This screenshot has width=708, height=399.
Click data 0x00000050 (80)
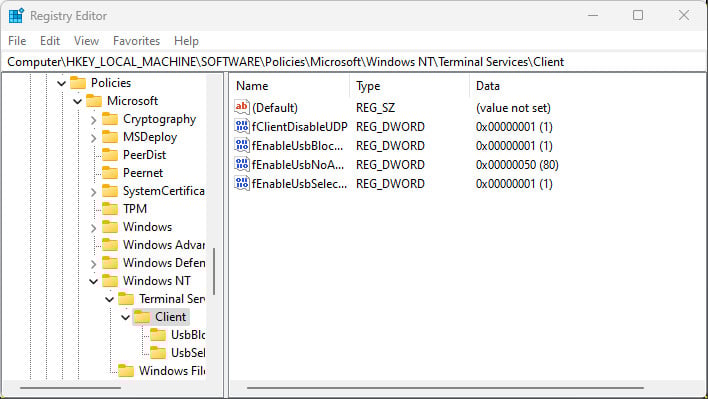click(x=517, y=165)
